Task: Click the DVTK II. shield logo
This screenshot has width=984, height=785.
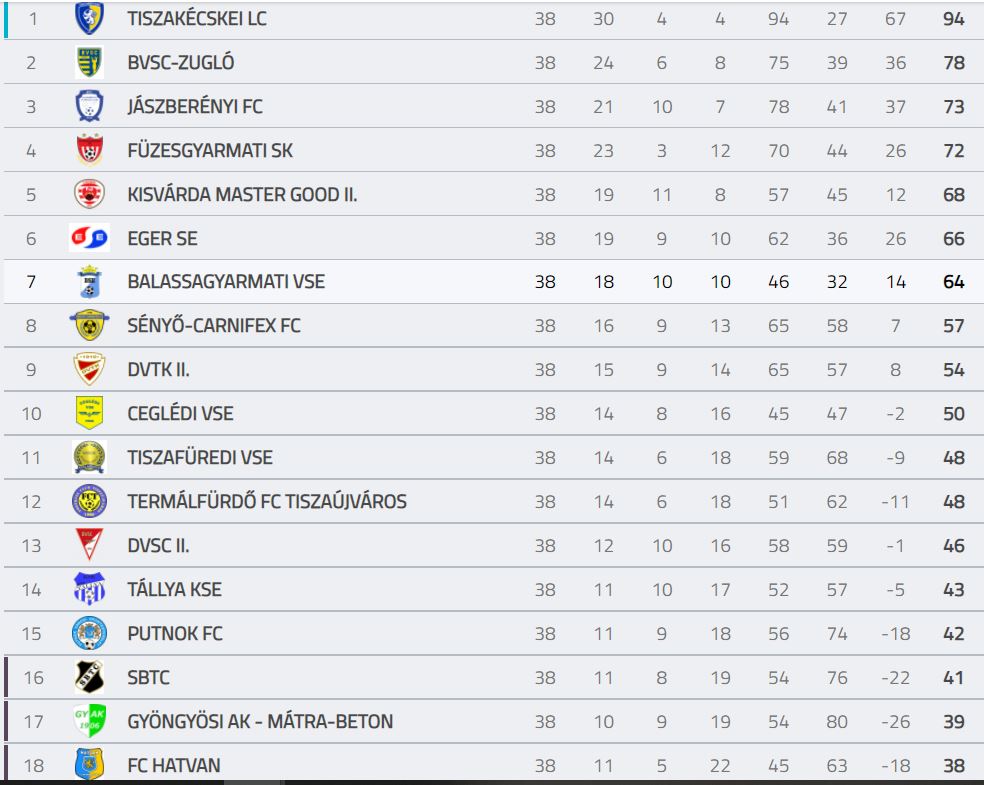Action: pos(89,369)
